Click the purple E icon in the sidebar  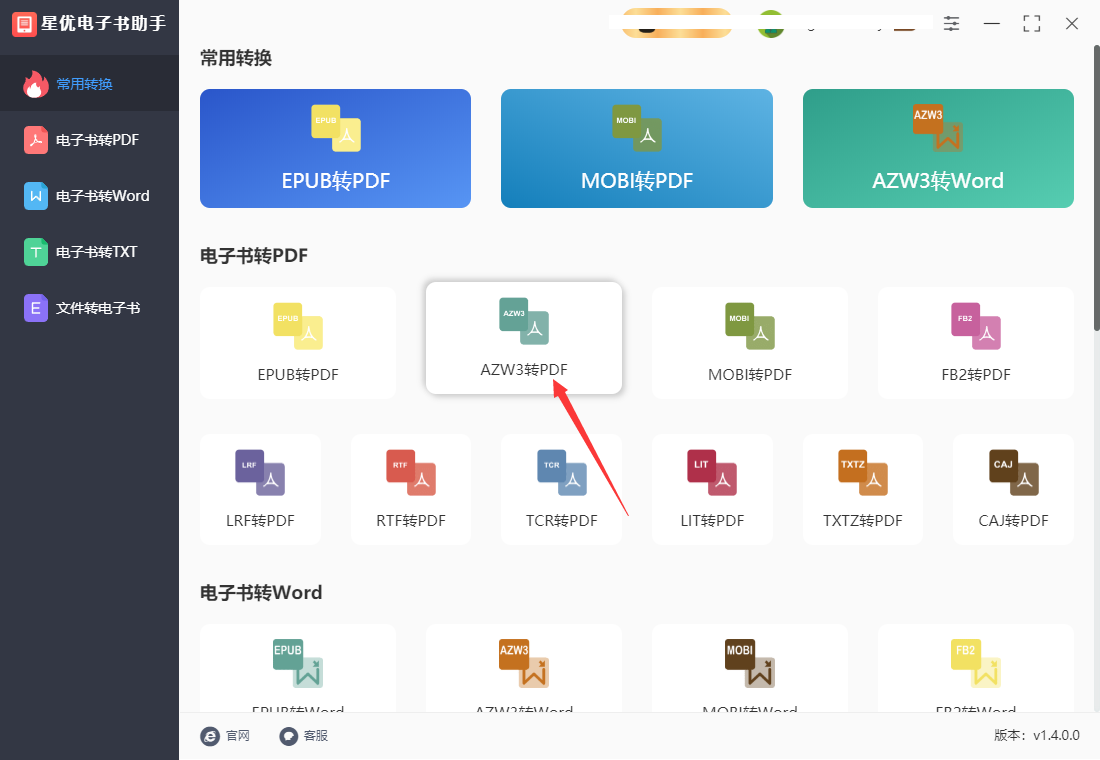[x=36, y=308]
